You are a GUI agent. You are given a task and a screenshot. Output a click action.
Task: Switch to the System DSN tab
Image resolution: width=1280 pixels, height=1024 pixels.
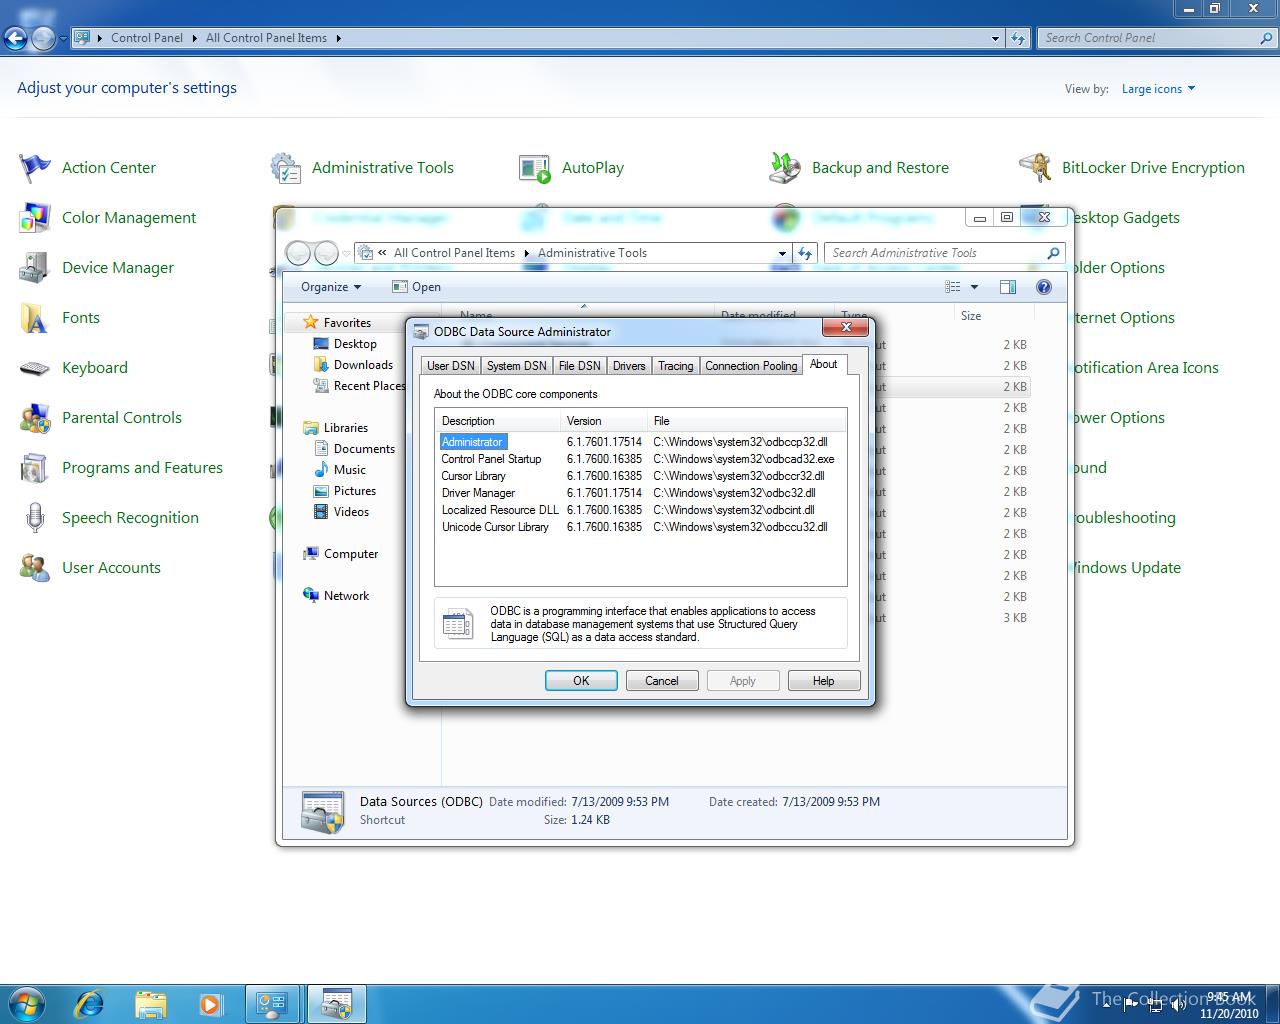[517, 366]
